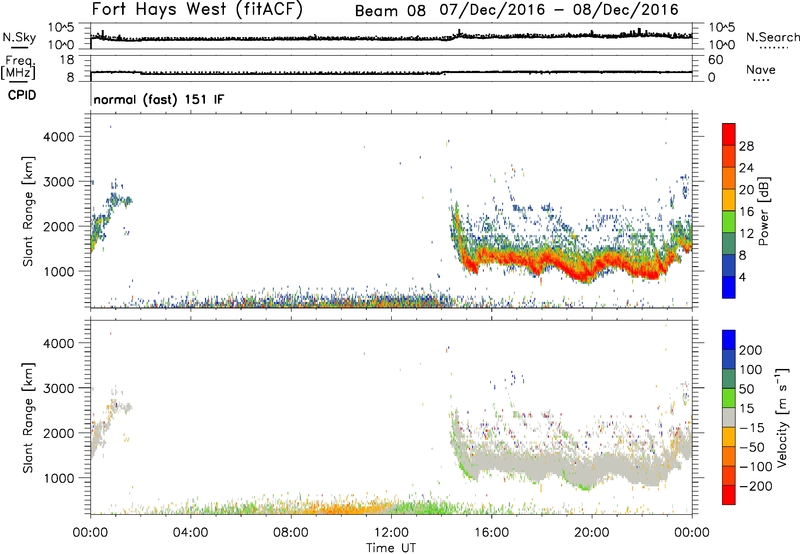This screenshot has width=800, height=554.
Task: Click the '18' frequency axis tick label
Action: pyautogui.click(x=67, y=60)
